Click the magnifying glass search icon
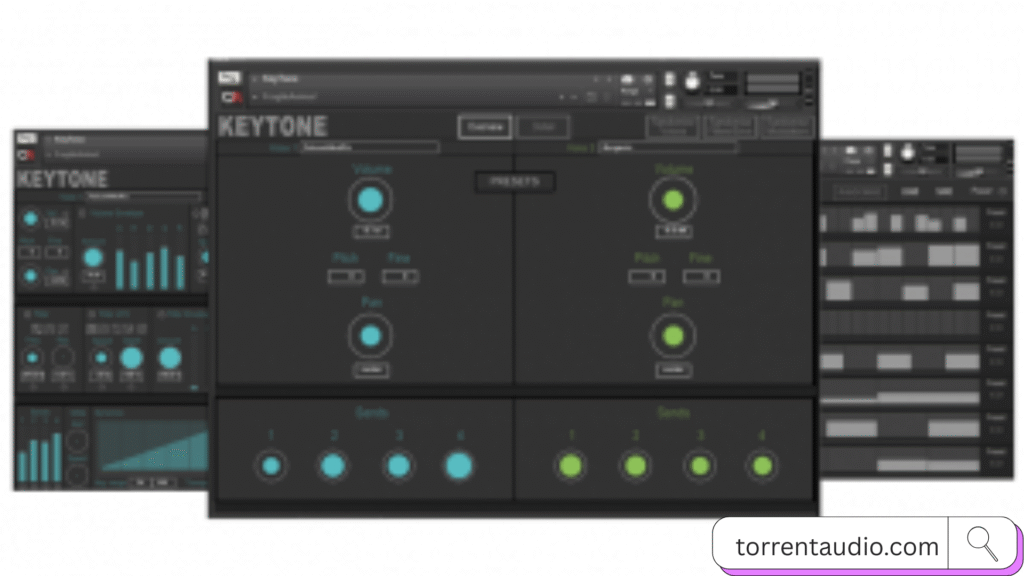Image resolution: width=1024 pixels, height=576 pixels. (x=982, y=544)
